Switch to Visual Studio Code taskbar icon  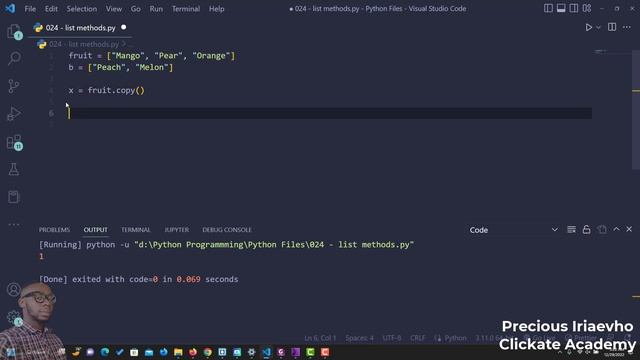(266, 352)
